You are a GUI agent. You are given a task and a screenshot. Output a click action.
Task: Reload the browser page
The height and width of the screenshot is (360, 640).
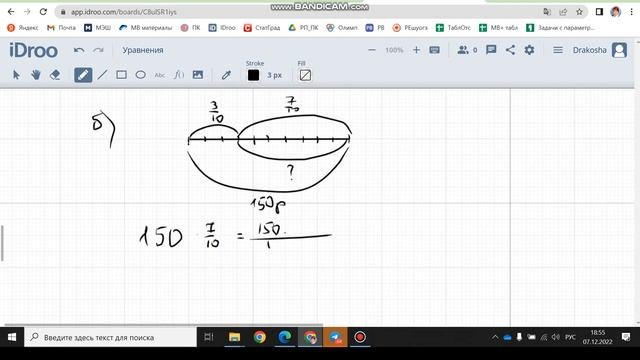[x=43, y=12]
